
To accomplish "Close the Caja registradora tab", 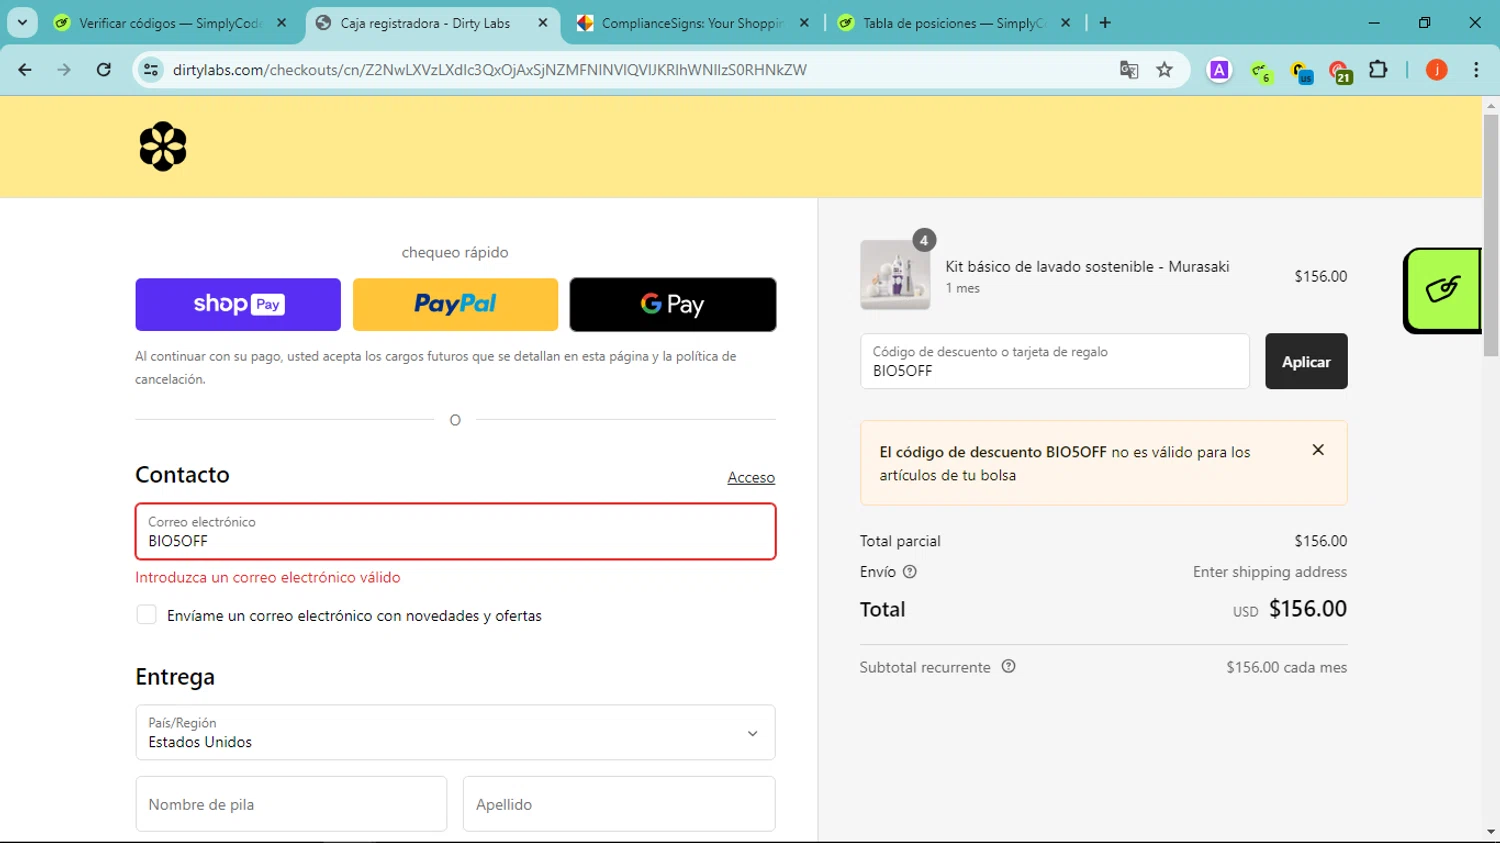I will coord(543,23).
